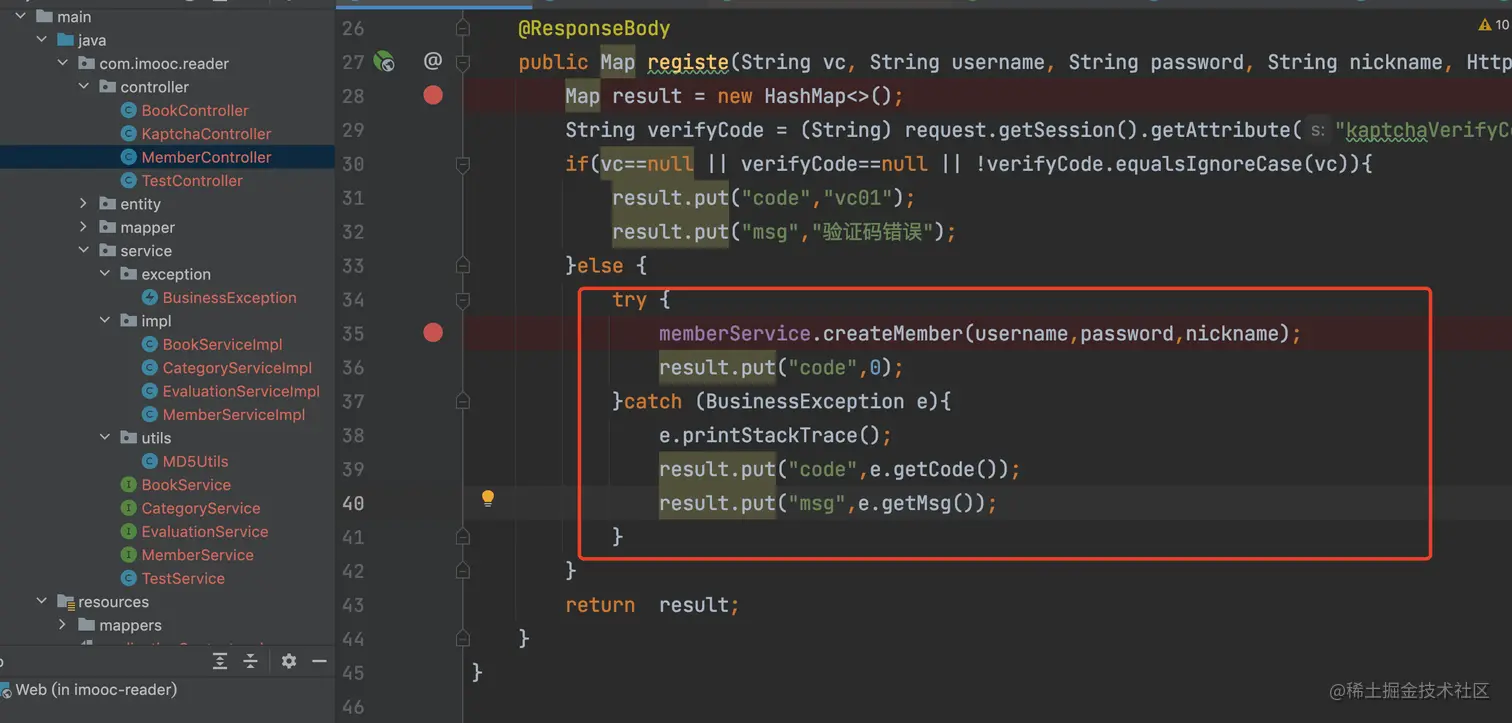Click the return keyword on line 43
The width and height of the screenshot is (1512, 723).
600,605
